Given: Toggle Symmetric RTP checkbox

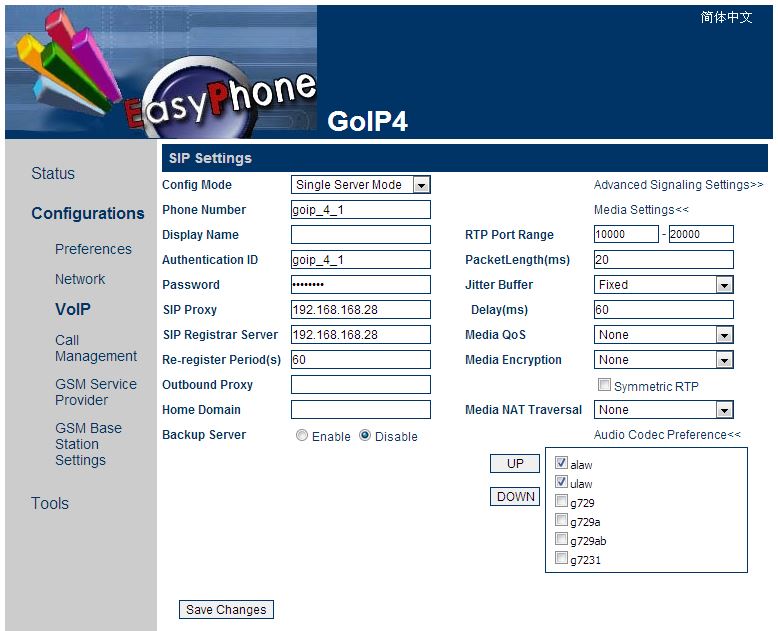Looking at the screenshot, I should coord(604,384).
